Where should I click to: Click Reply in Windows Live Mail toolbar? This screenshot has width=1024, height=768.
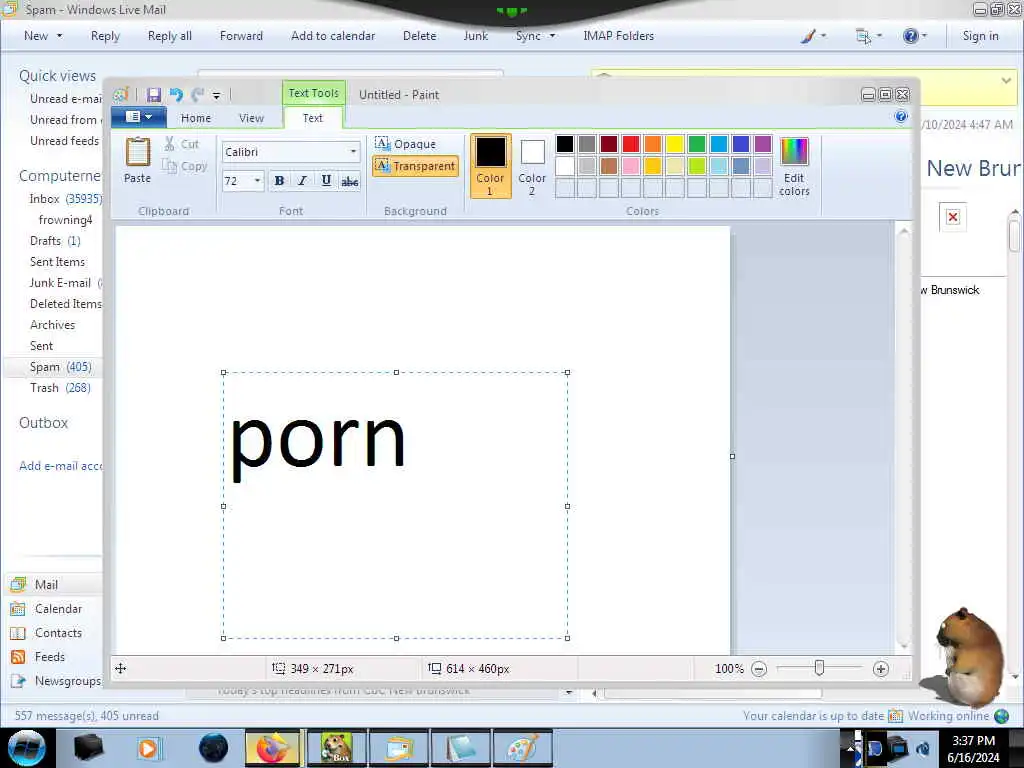[105, 36]
